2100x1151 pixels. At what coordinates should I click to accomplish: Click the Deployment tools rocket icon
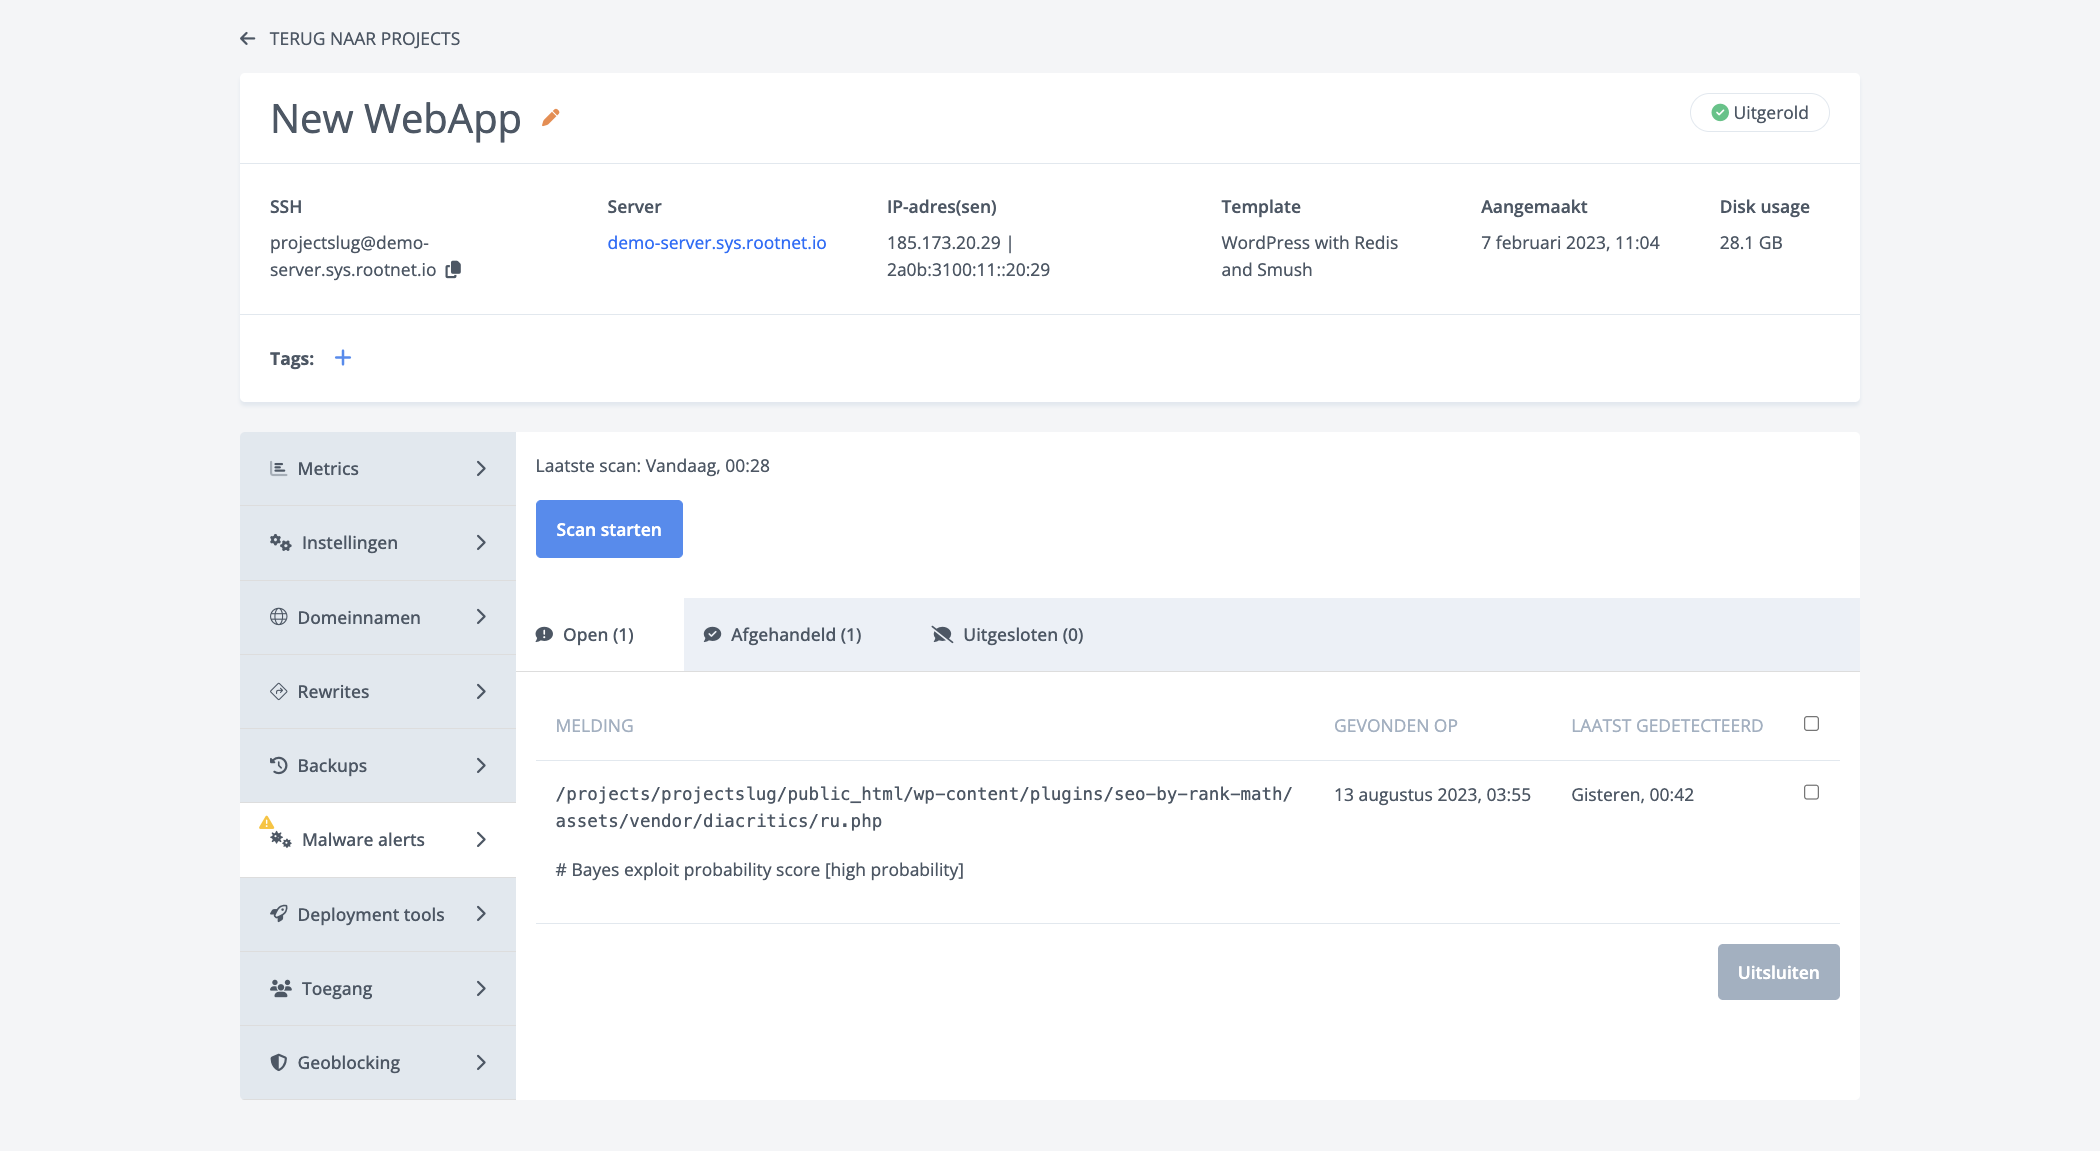pos(278,914)
